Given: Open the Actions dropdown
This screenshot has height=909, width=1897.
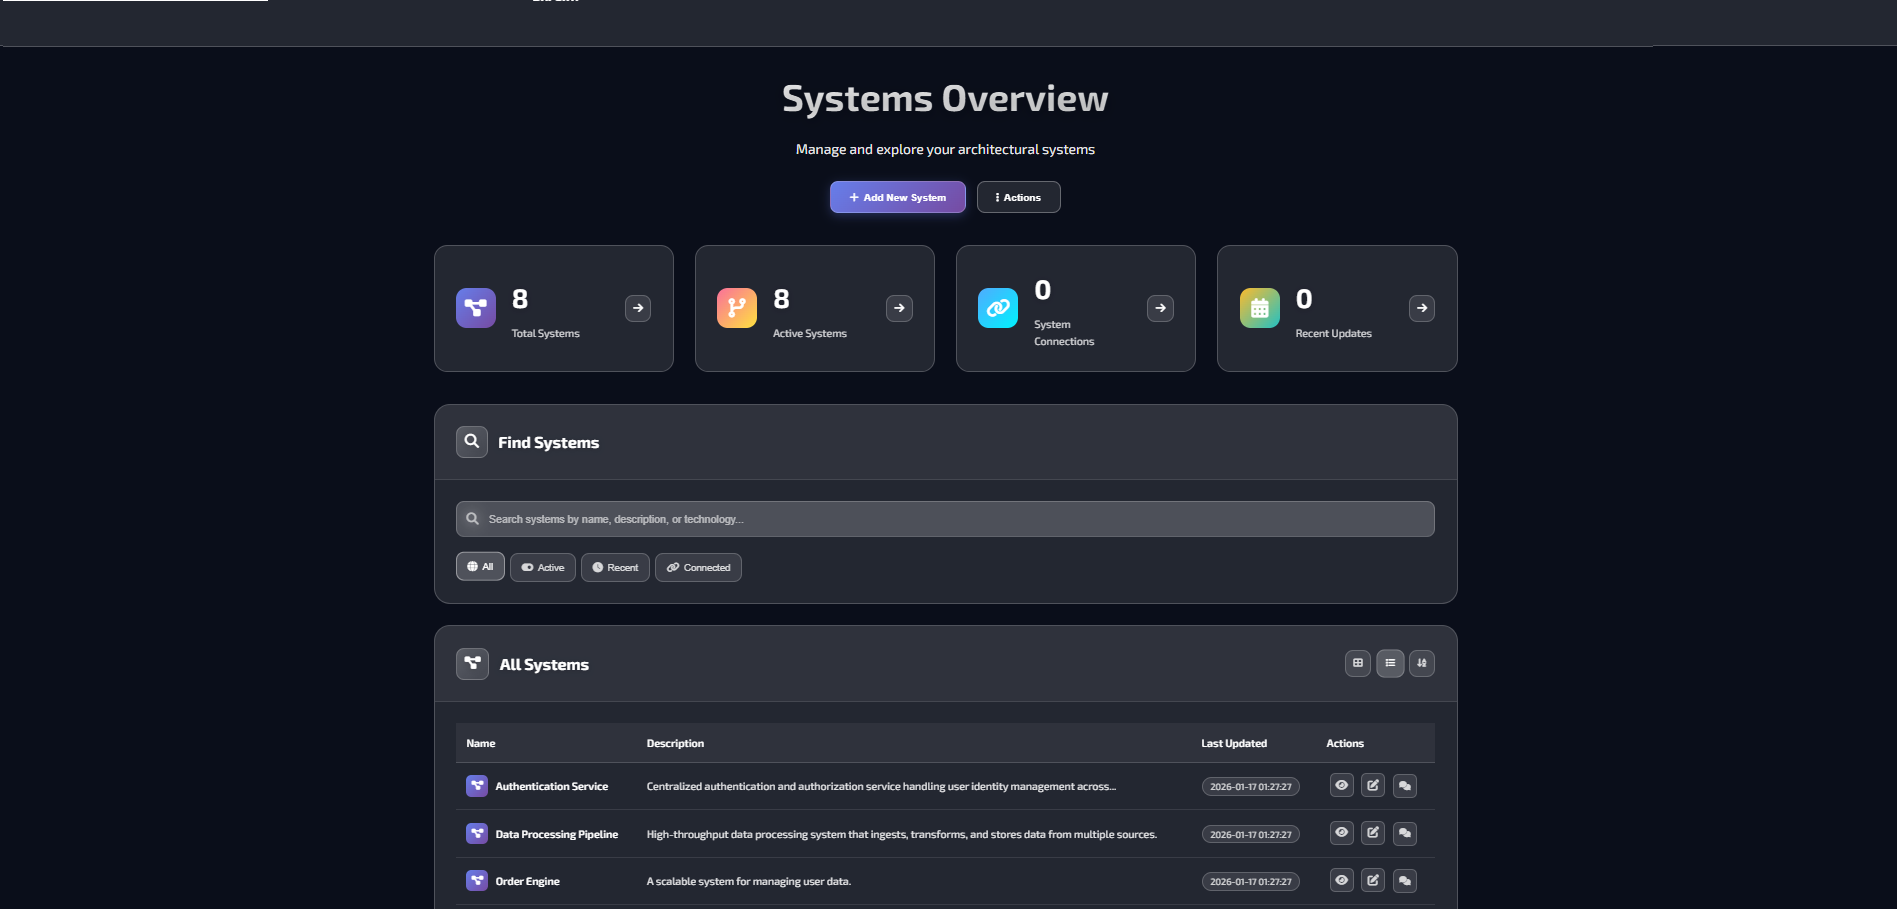Looking at the screenshot, I should 1018,197.
